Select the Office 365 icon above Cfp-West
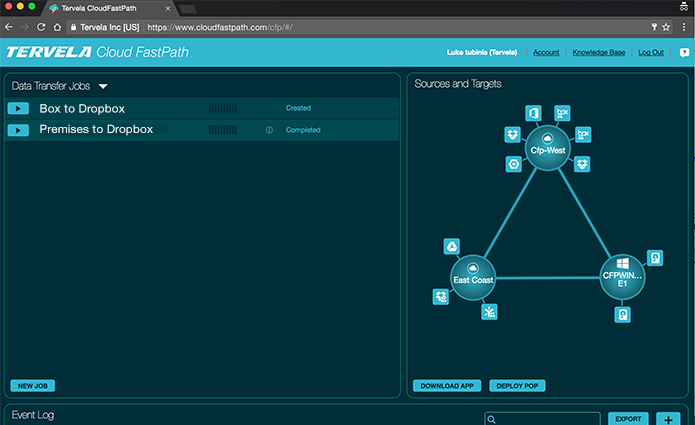Image resolution: width=695 pixels, height=425 pixels. click(533, 112)
